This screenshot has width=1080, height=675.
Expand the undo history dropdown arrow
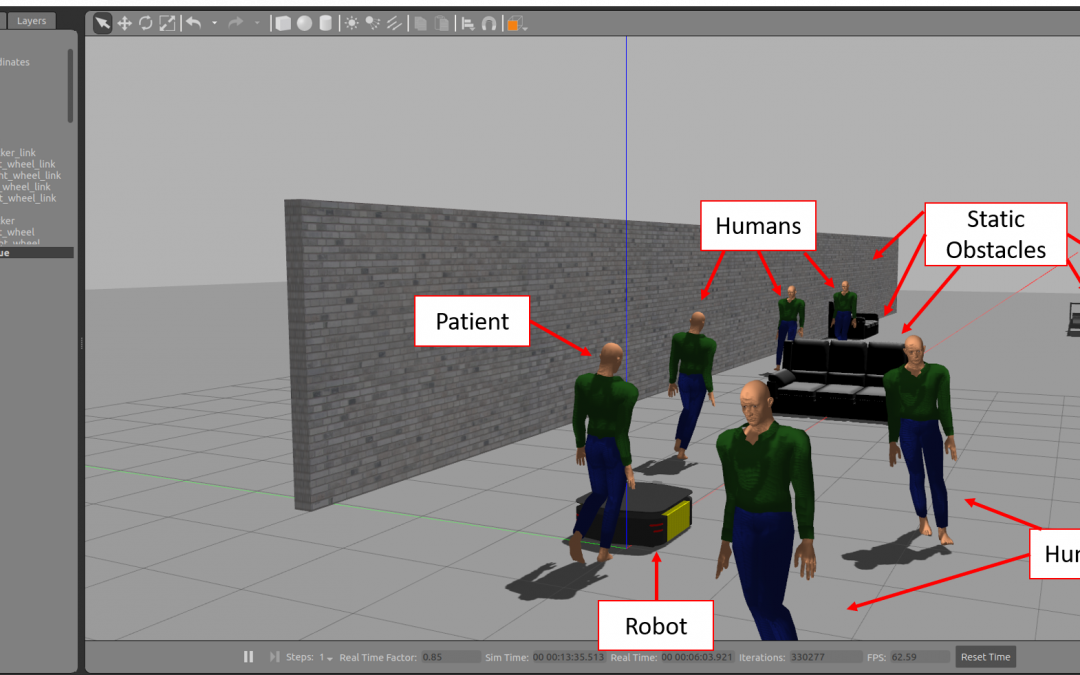(214, 23)
